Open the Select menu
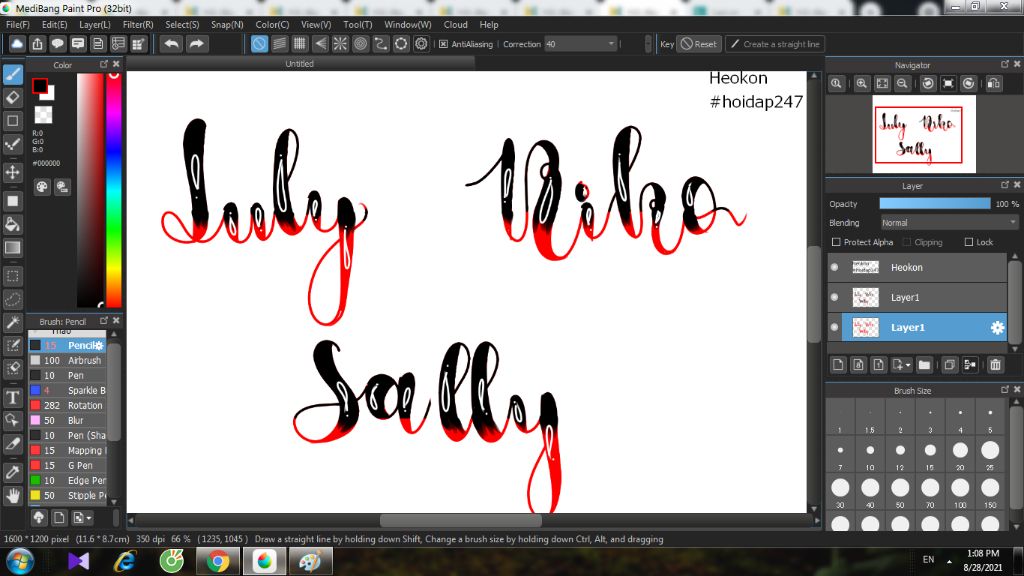Screen dimensions: 1024x576 coord(182,25)
